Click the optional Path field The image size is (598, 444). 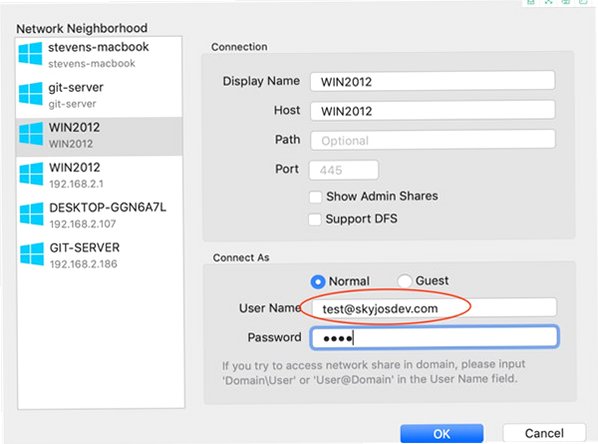(x=433, y=140)
